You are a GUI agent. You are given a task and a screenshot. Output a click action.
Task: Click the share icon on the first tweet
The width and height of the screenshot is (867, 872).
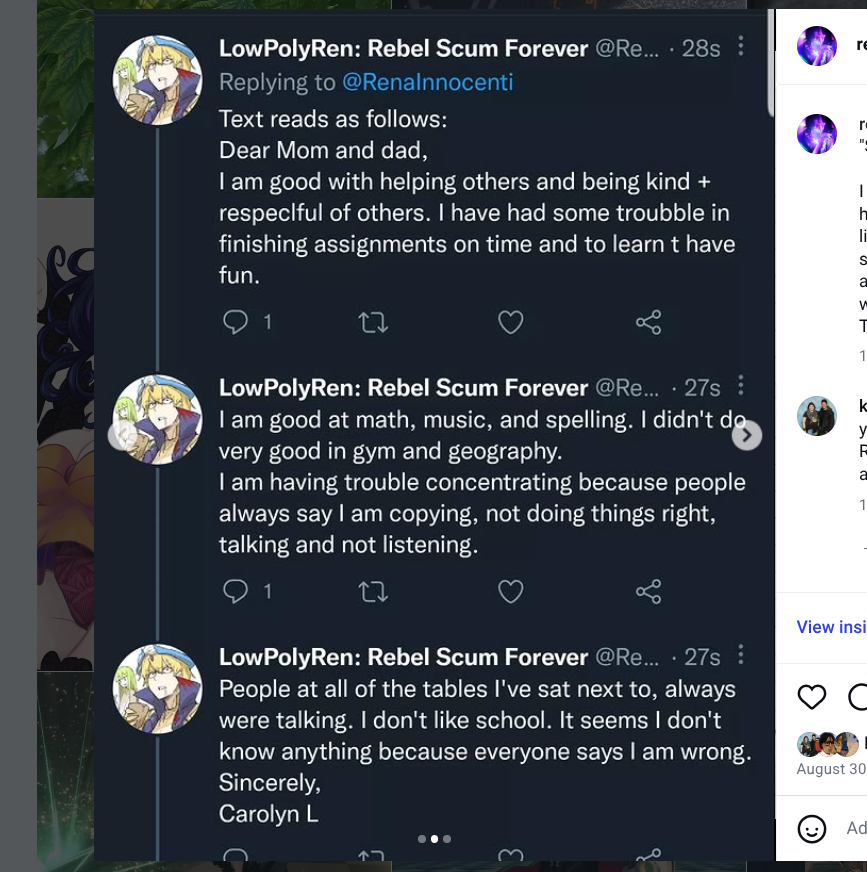pos(648,322)
